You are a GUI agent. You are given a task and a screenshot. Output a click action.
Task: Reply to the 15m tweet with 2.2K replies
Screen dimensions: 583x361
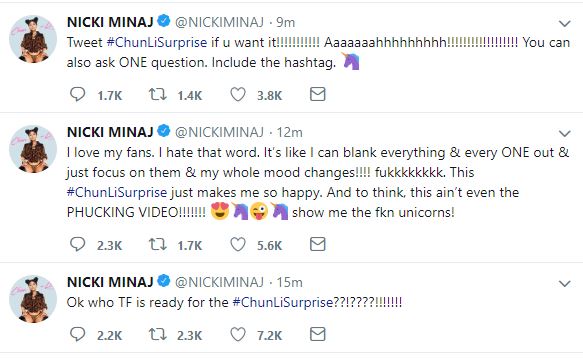(x=77, y=334)
